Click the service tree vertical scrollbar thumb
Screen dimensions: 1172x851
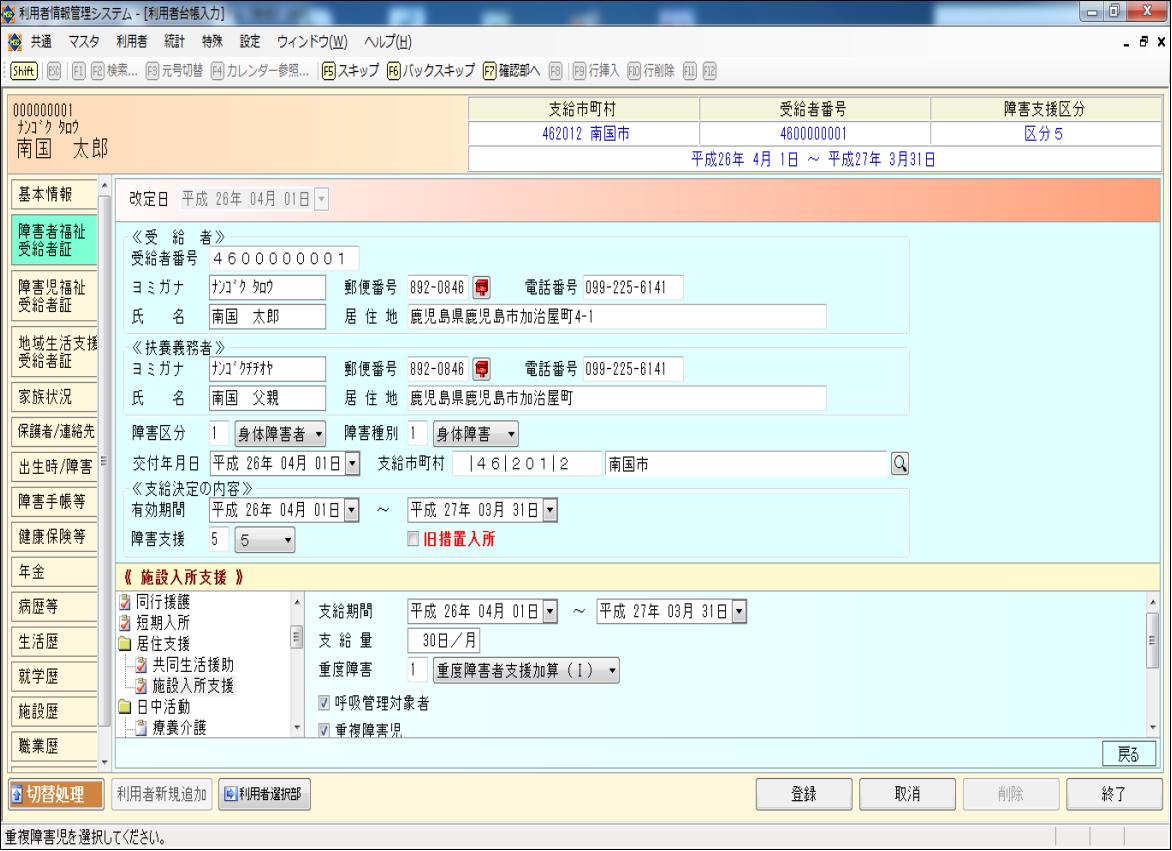[x=296, y=637]
